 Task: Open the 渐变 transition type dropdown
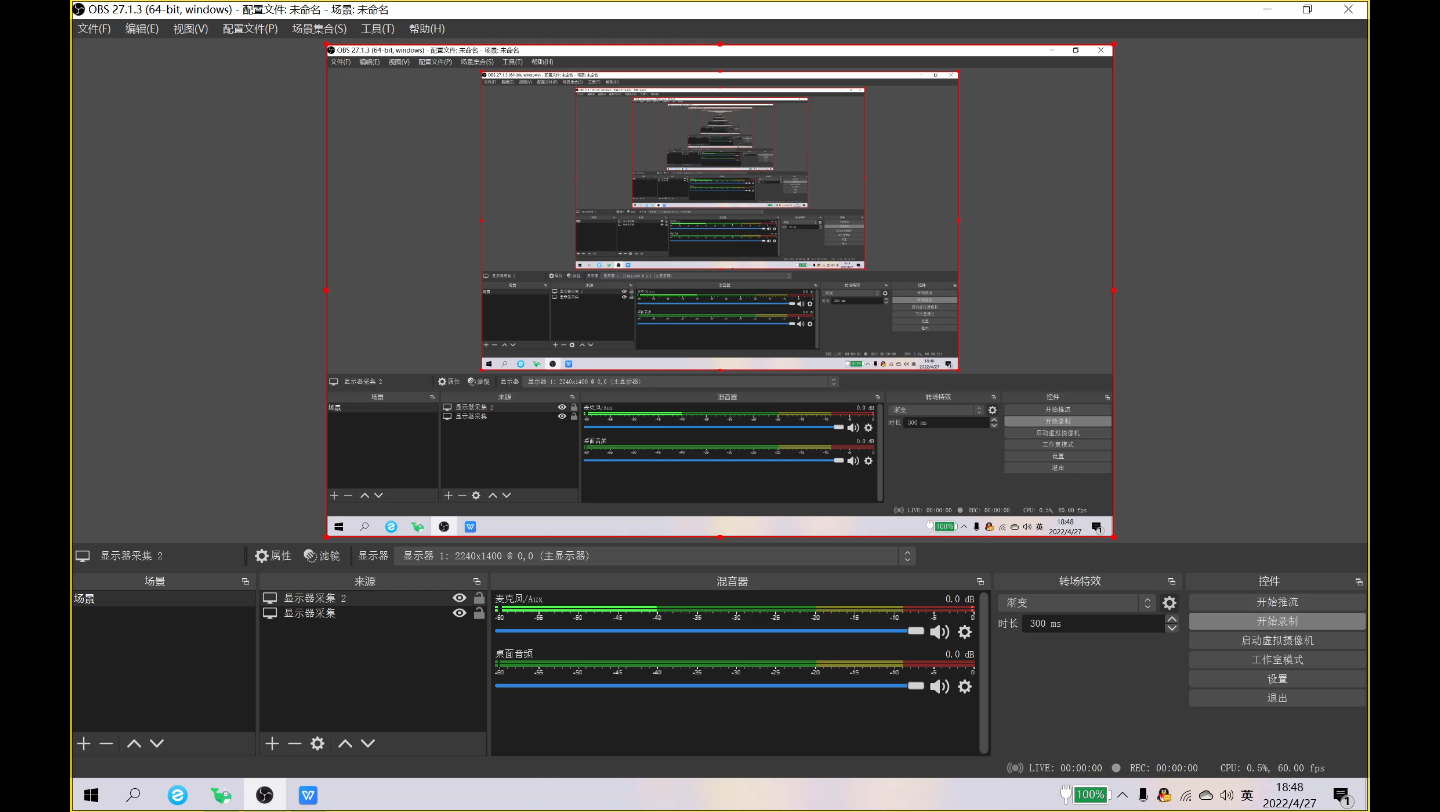[x=1077, y=603]
